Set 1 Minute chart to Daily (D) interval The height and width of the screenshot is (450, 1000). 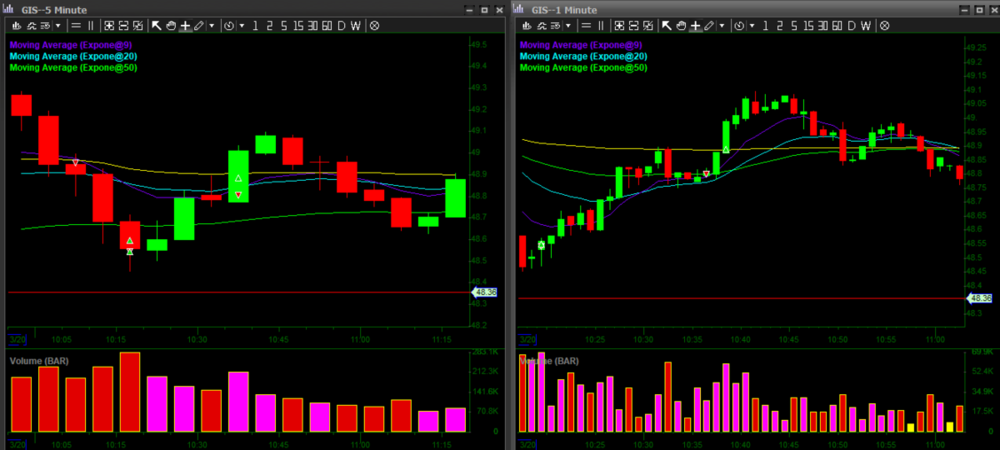850,25
